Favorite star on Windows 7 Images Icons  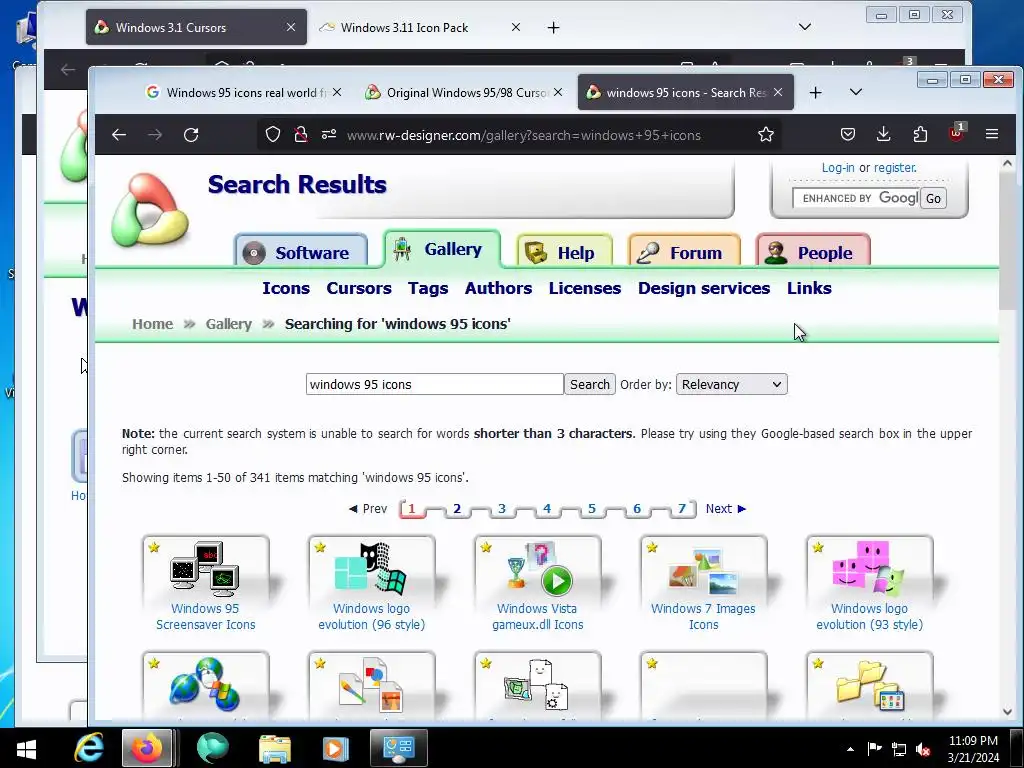coord(652,547)
